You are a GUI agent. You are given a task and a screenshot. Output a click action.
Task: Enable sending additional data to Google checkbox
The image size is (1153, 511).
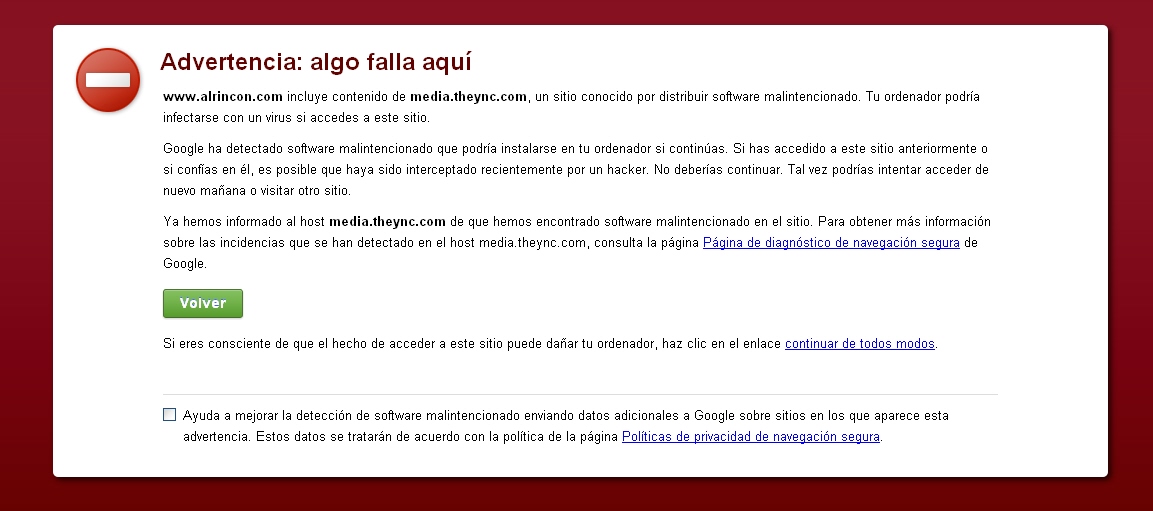pyautogui.click(x=170, y=415)
